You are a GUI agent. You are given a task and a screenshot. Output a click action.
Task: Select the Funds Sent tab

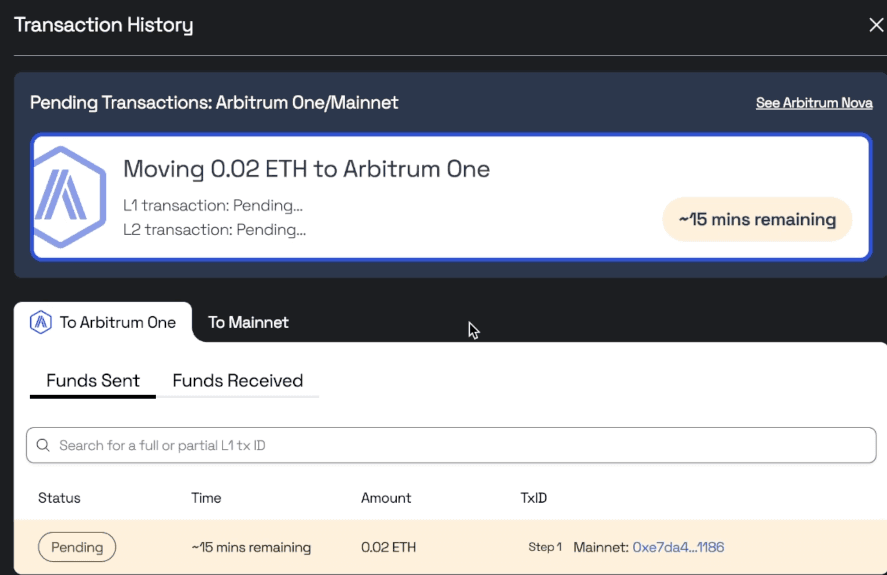pos(93,381)
